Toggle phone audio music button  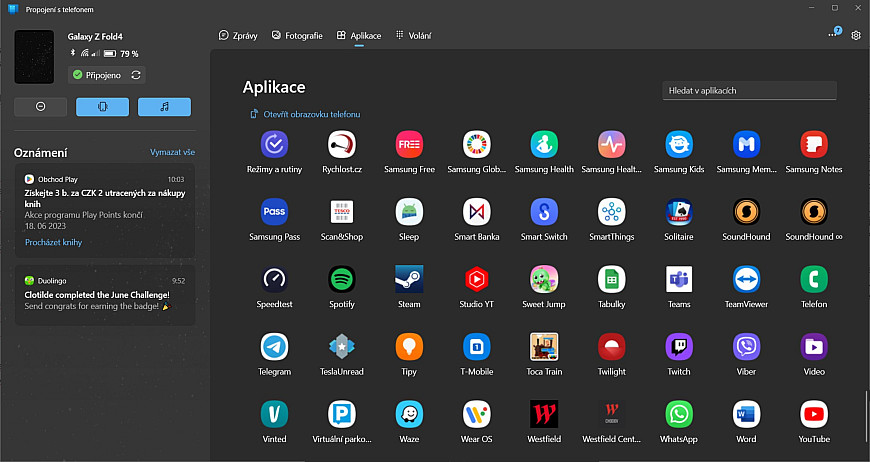coord(164,107)
